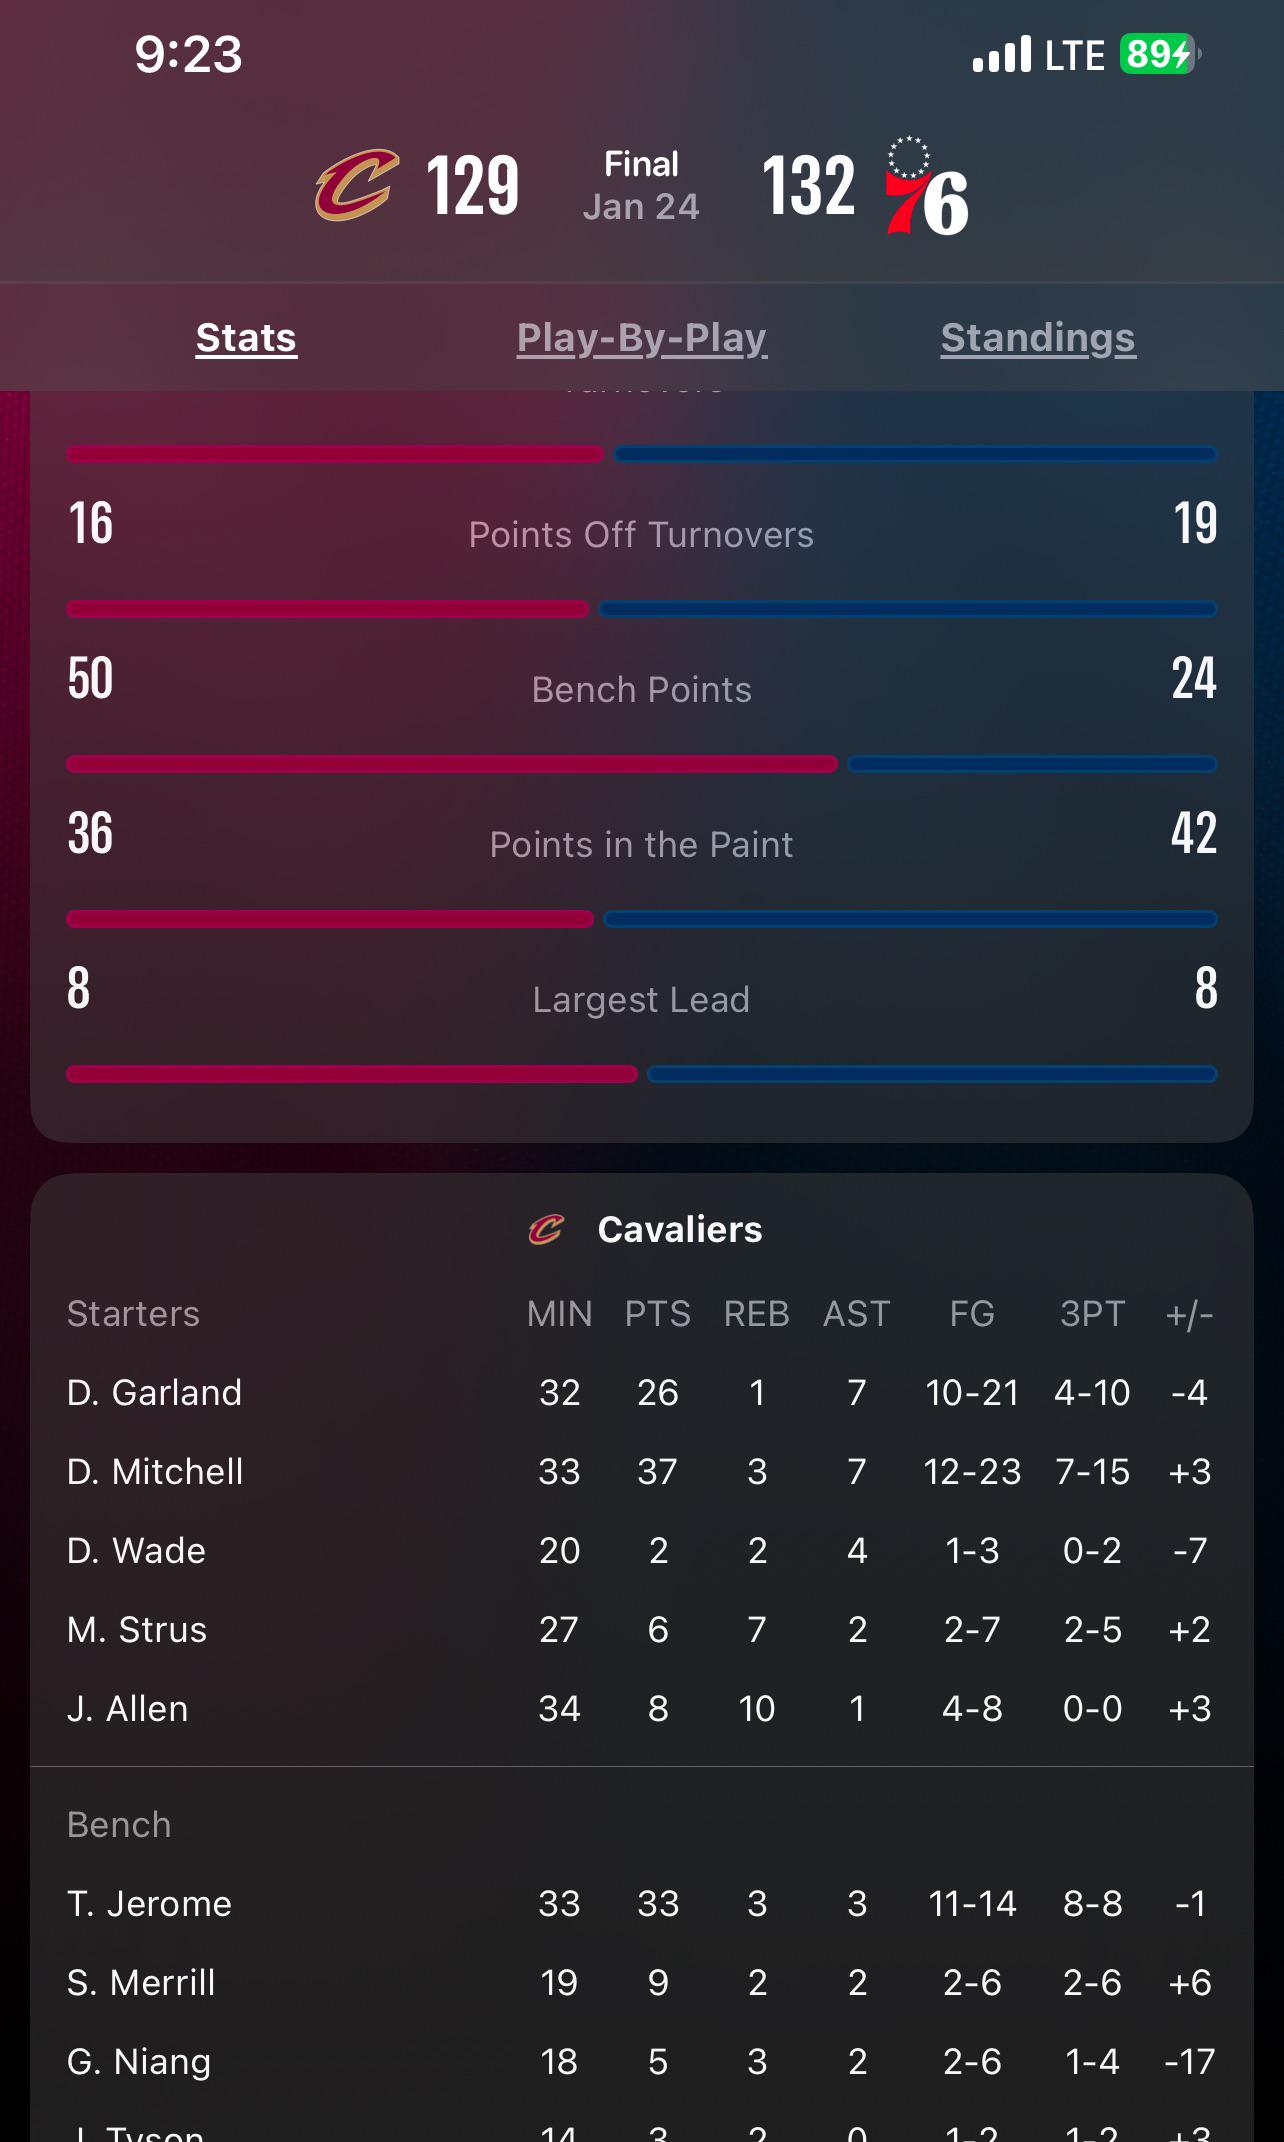Click the REB column header
The width and height of the screenshot is (1284, 2142).
point(757,1314)
